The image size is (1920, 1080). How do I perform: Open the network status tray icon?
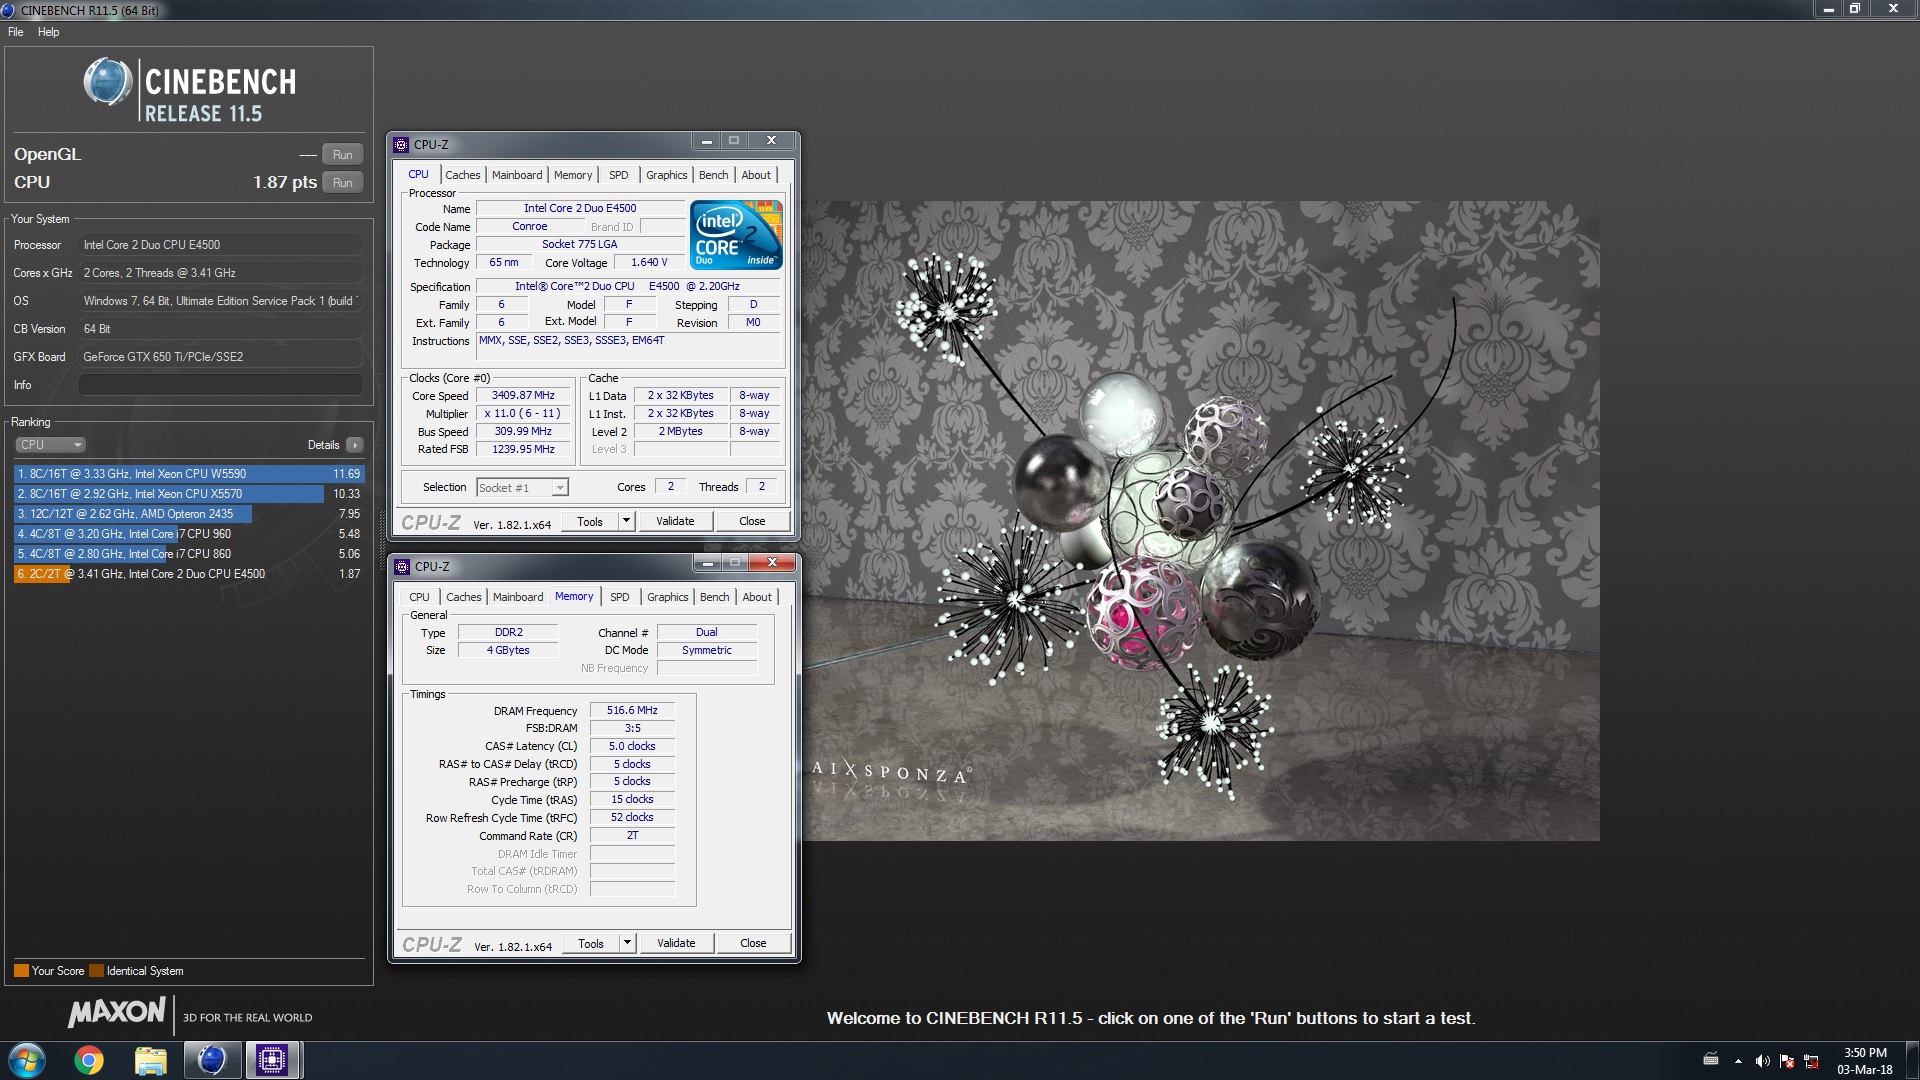click(1811, 1061)
